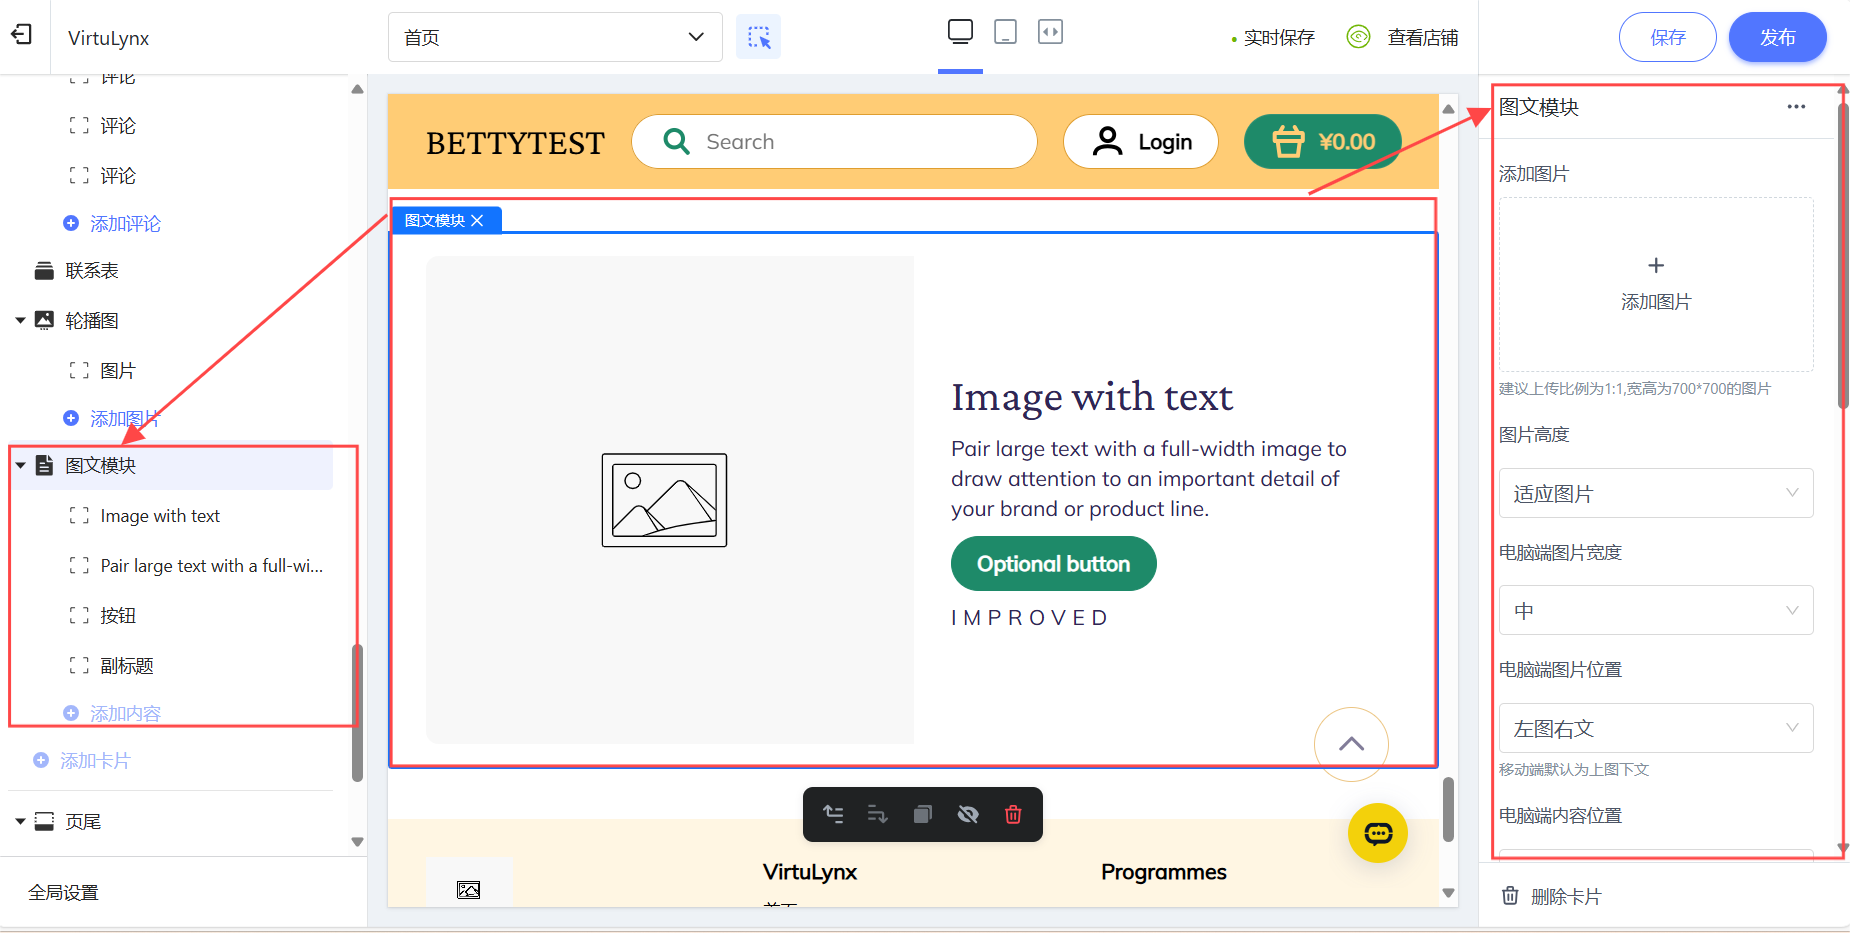Click the Optional button in preview
This screenshot has width=1850, height=933.
coord(1053,564)
